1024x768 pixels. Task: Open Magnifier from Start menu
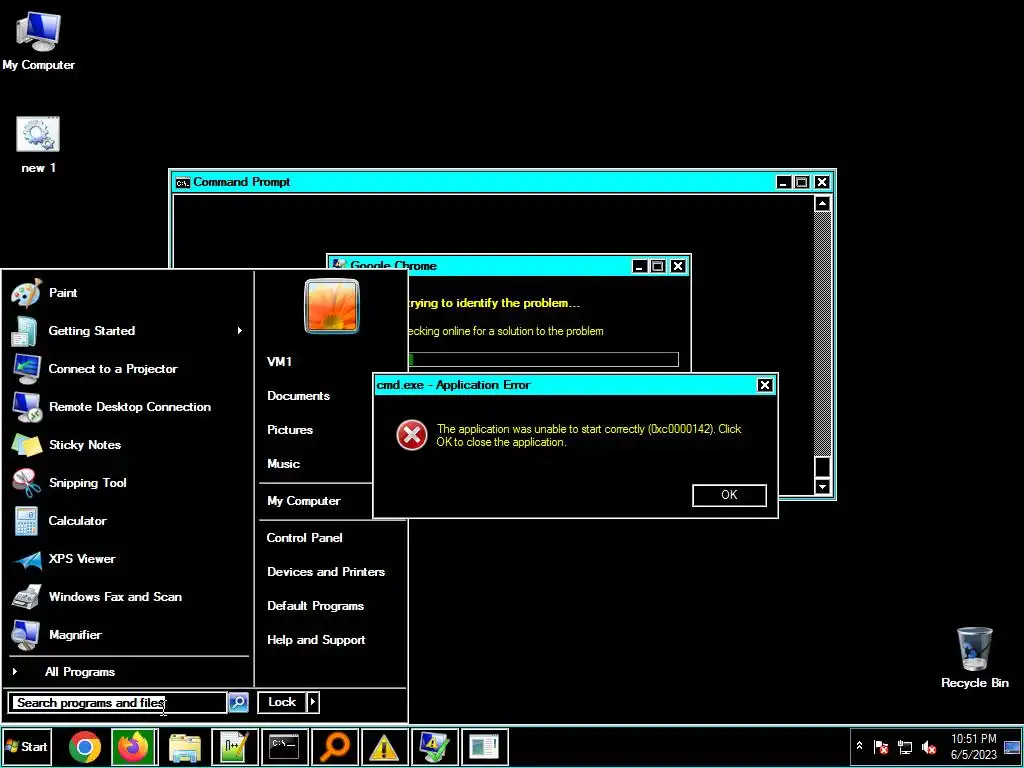tap(129, 634)
